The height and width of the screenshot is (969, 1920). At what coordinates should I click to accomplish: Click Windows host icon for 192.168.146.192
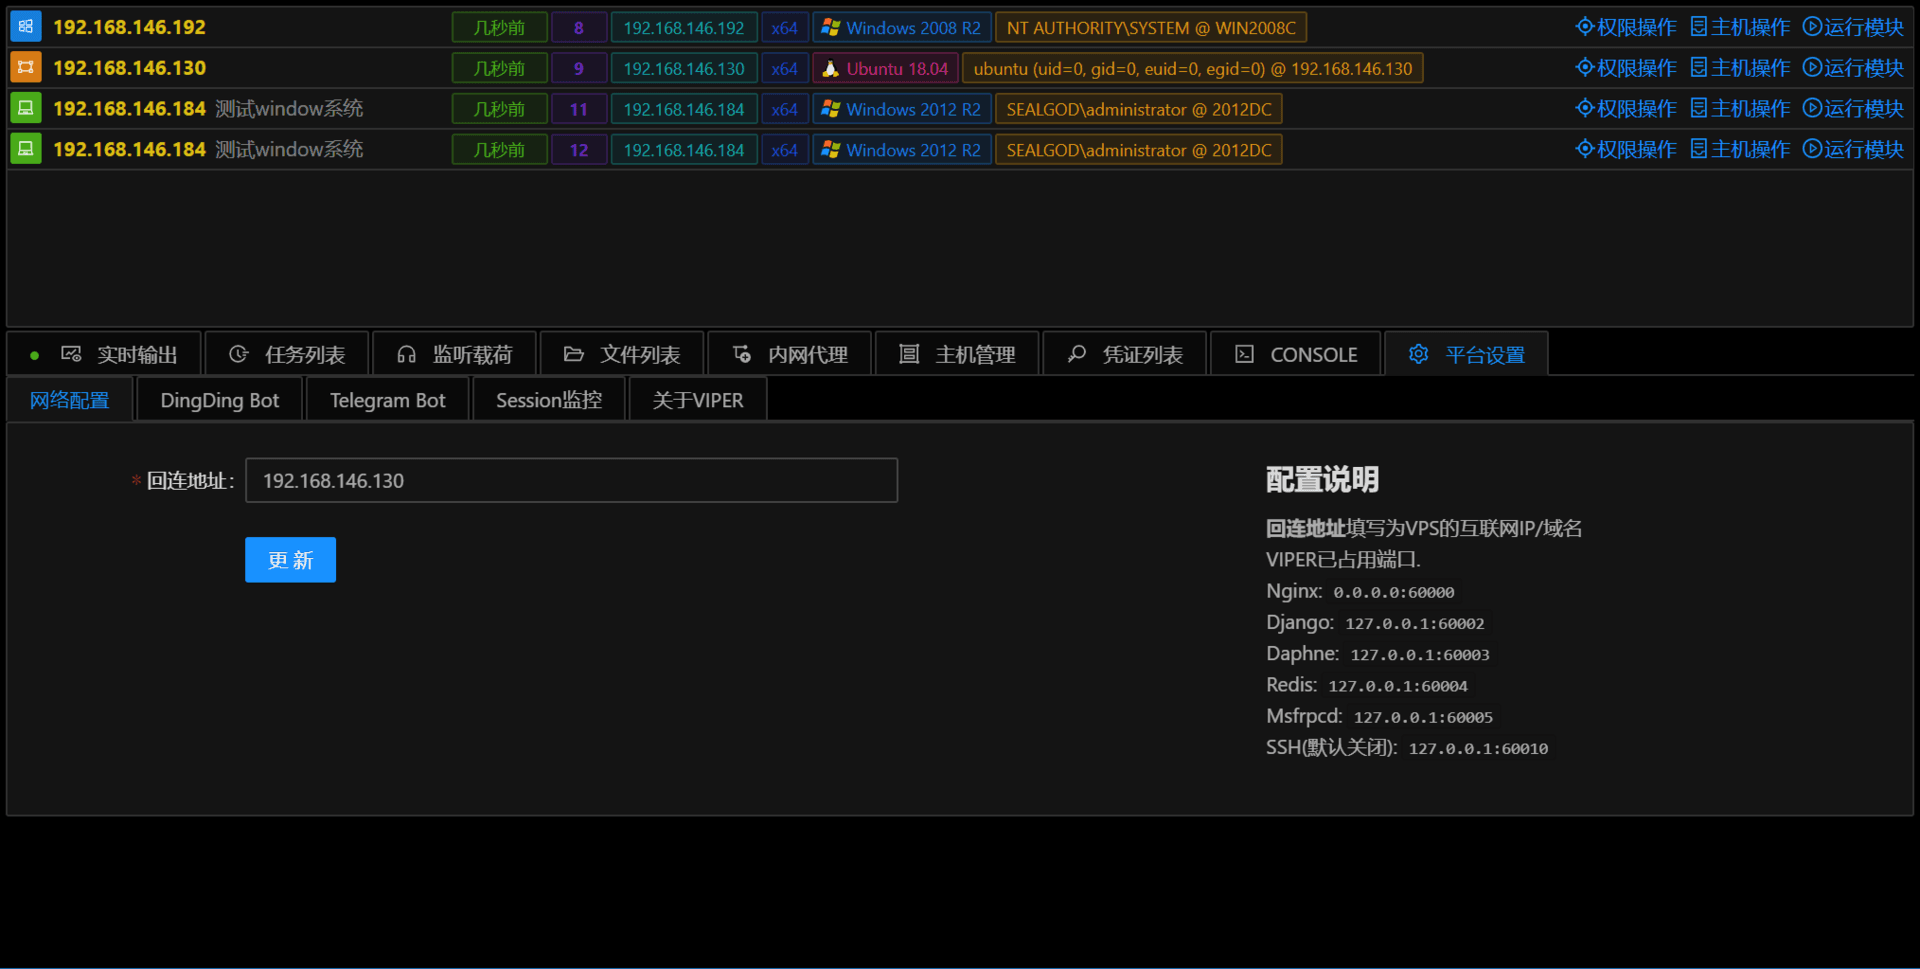coord(26,27)
